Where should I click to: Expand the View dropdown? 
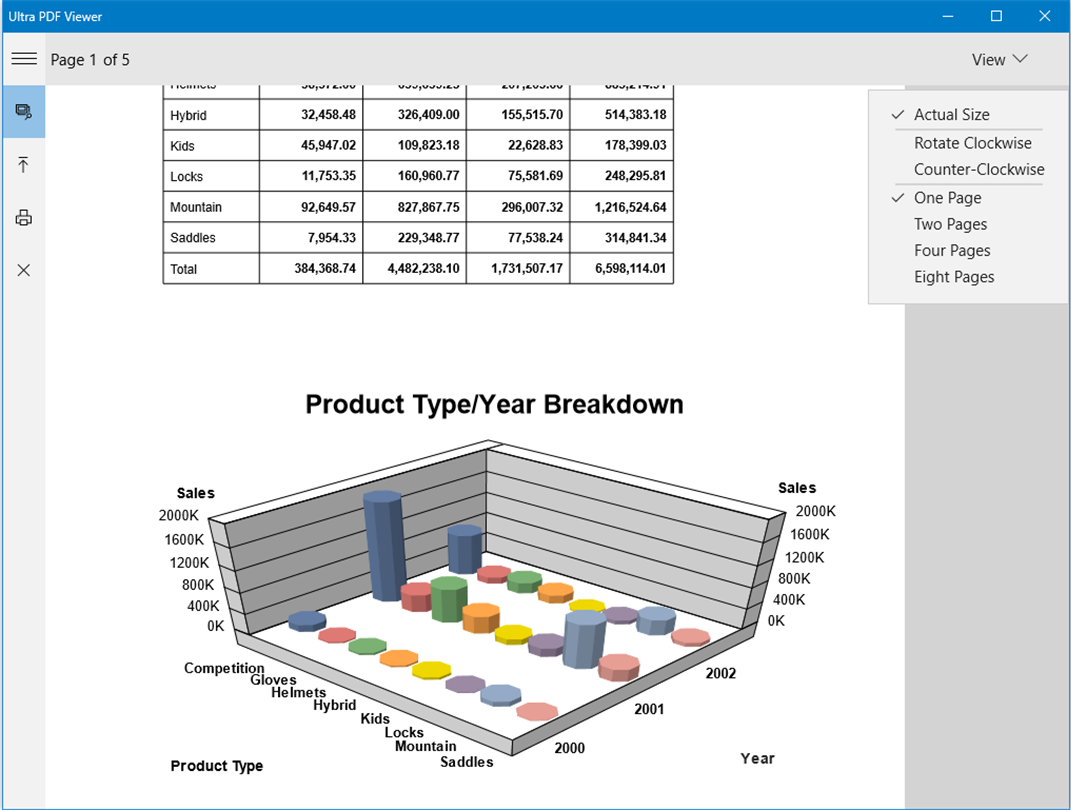[x=999, y=59]
